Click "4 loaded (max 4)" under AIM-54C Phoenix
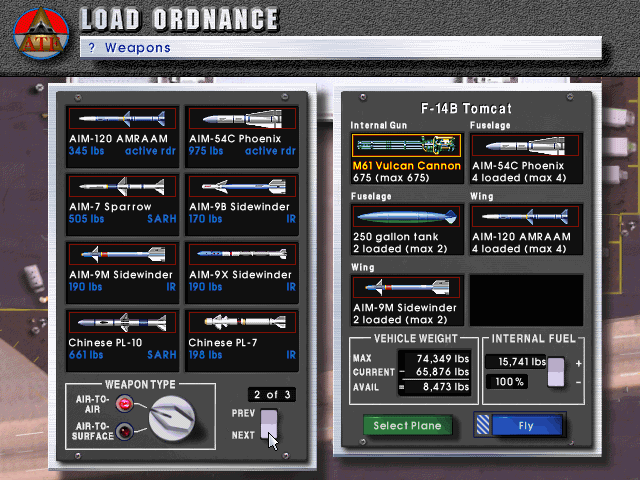Screen dimensions: 640x480 [x=519, y=178]
